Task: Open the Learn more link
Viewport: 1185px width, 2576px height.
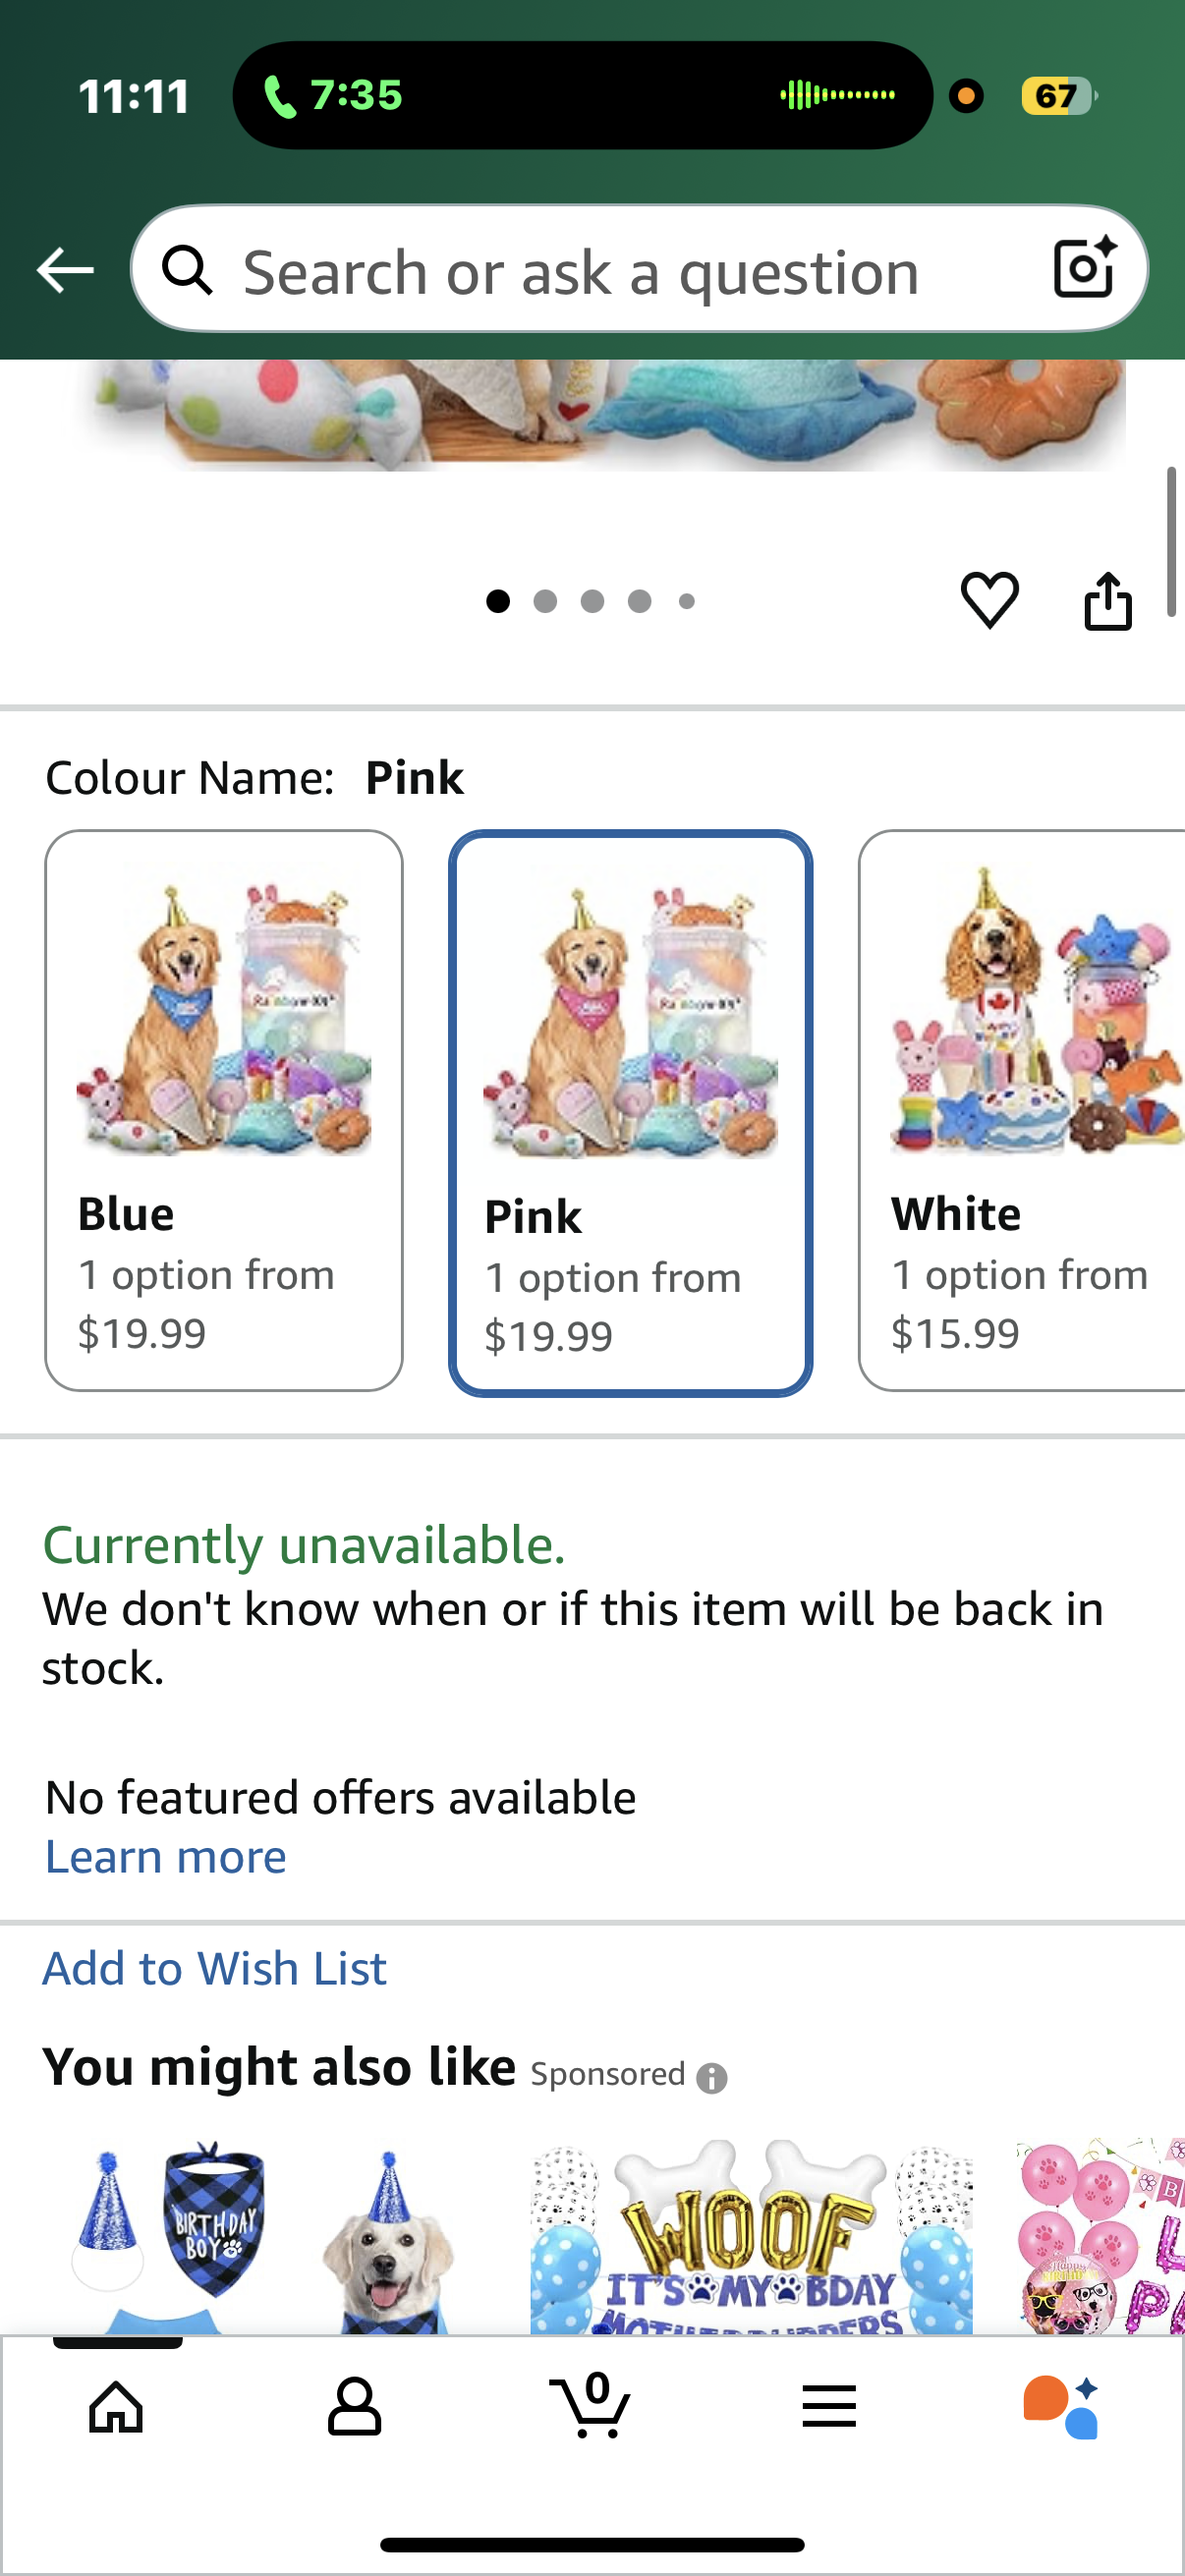Action: pos(164,1855)
